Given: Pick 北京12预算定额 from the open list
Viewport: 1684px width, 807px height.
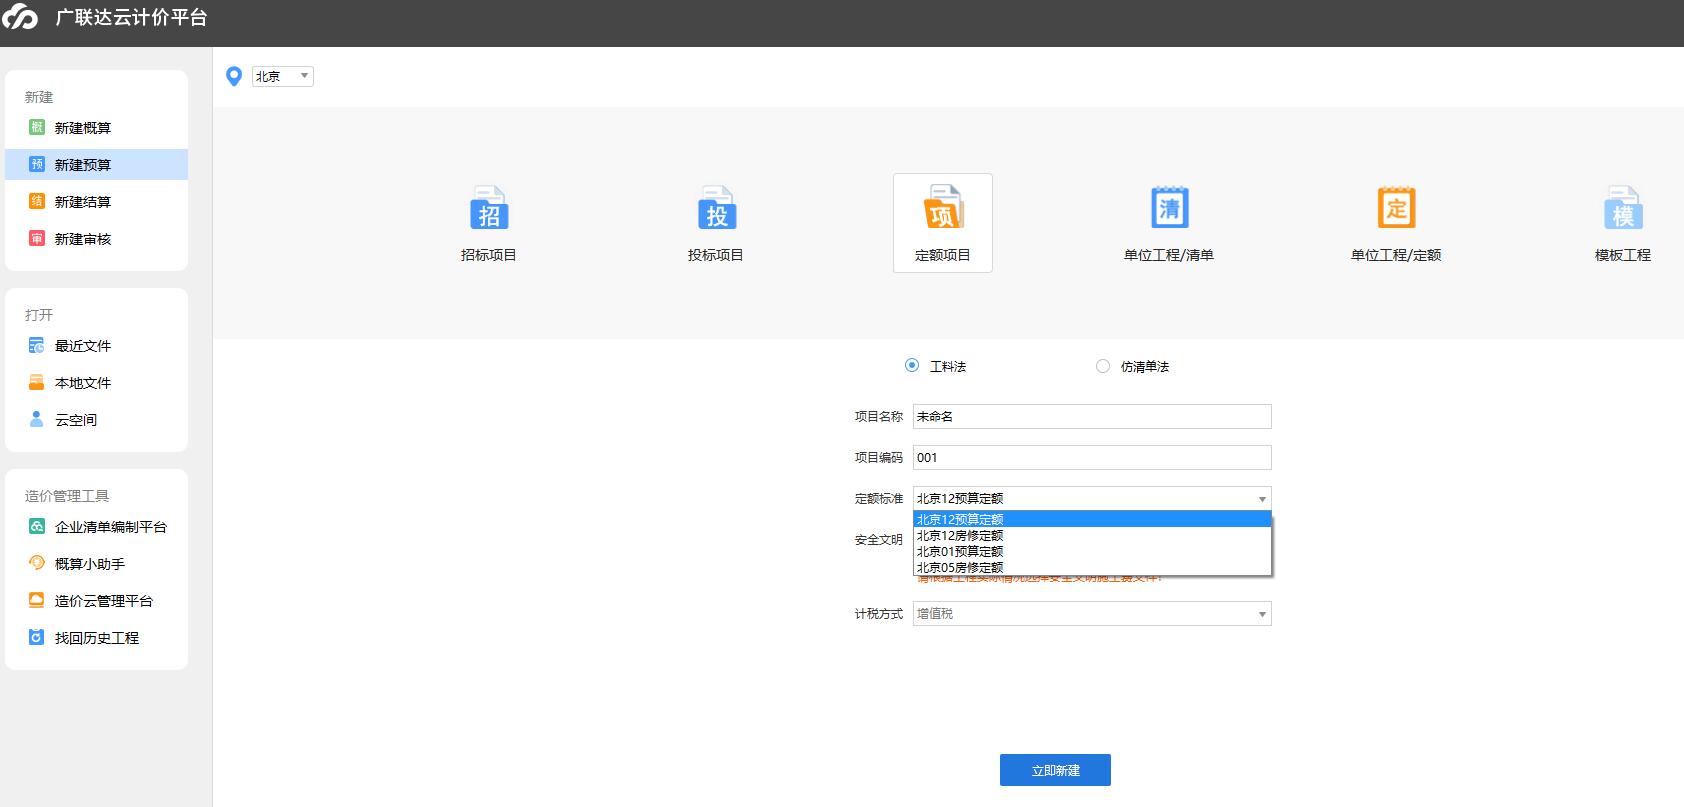Looking at the screenshot, I should pos(1092,519).
